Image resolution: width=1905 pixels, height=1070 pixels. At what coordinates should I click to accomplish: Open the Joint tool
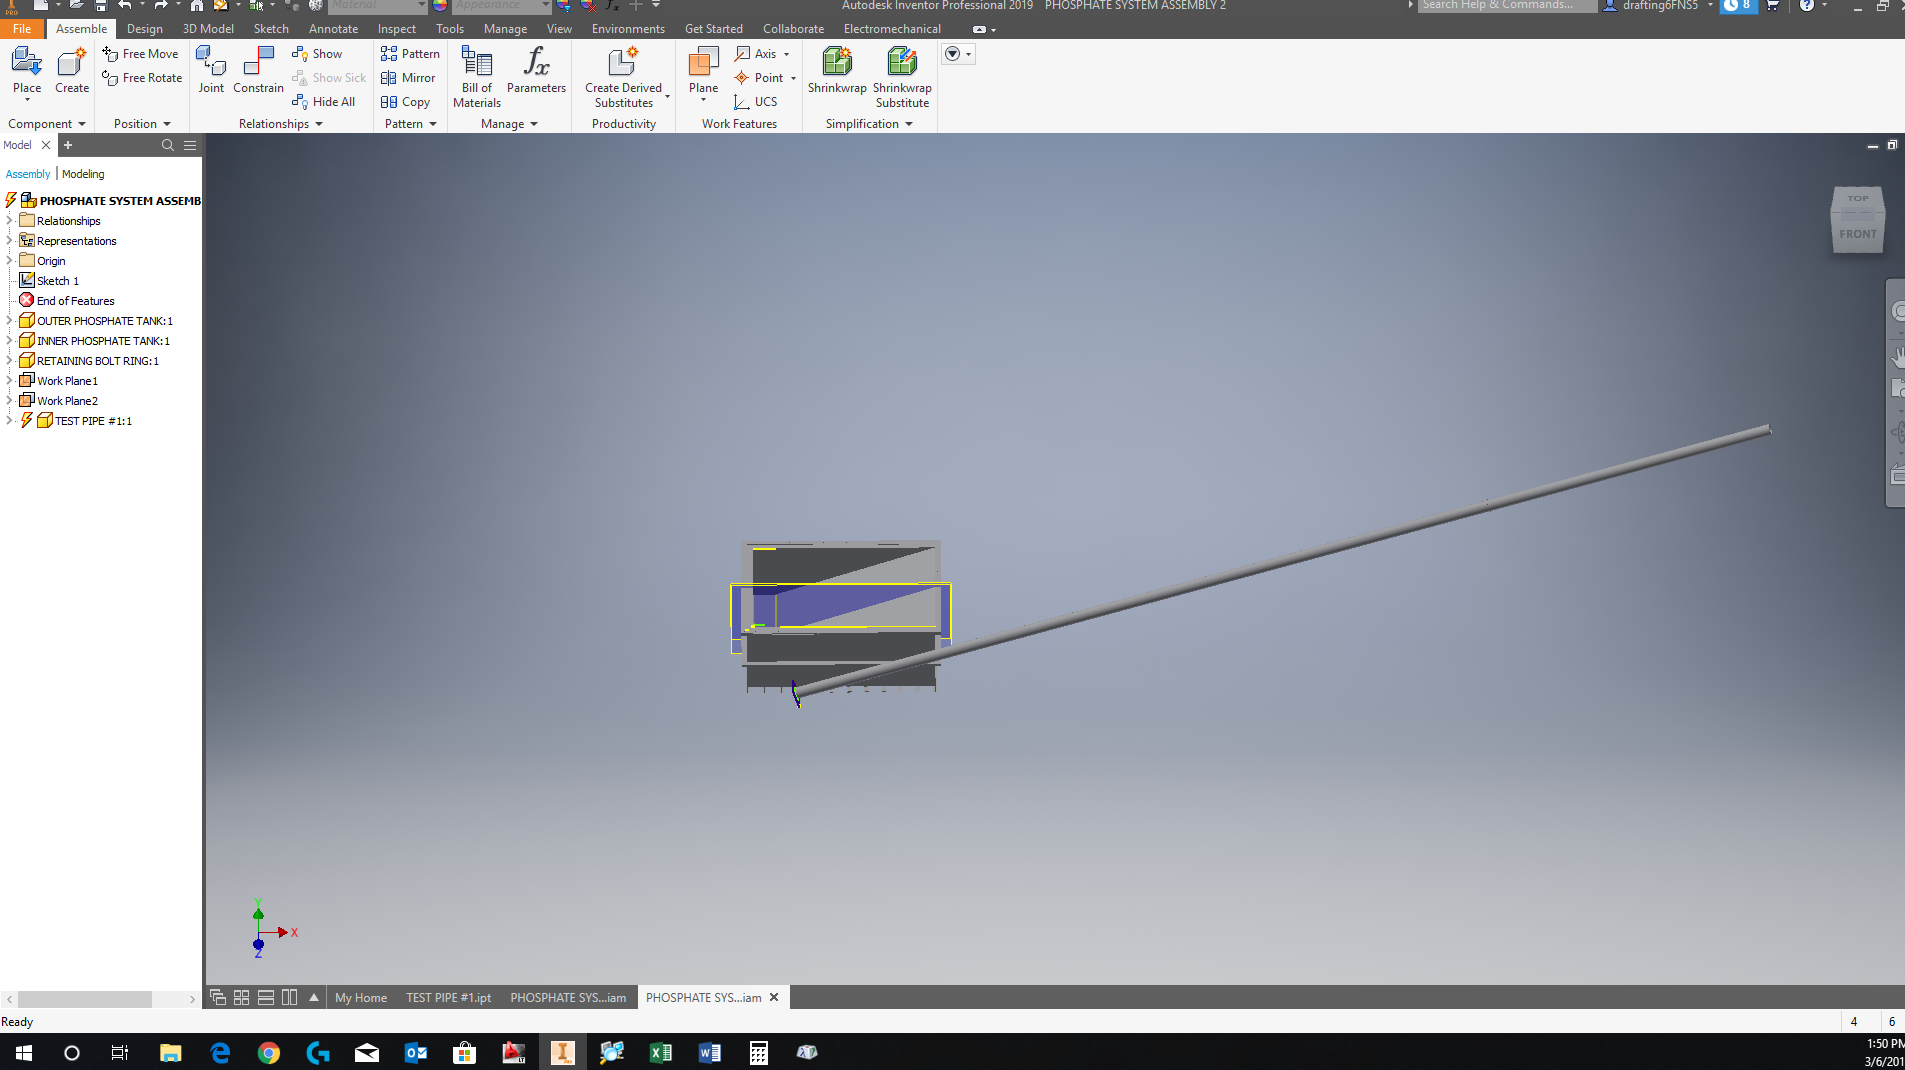pyautogui.click(x=211, y=70)
